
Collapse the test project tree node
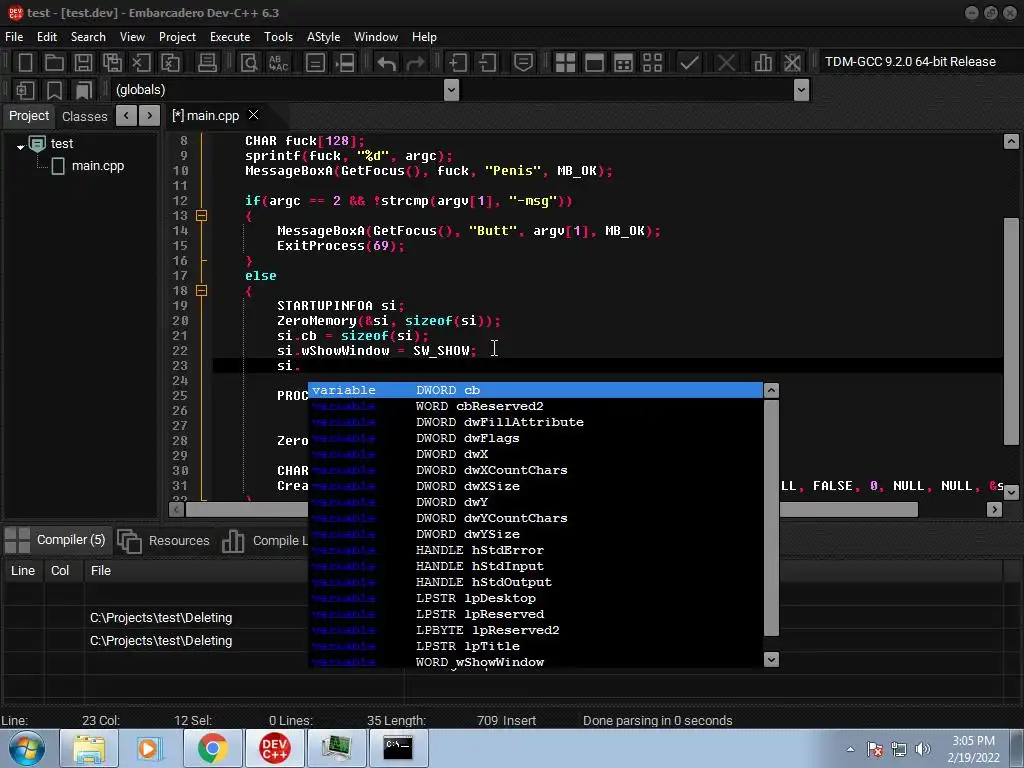pos(20,146)
